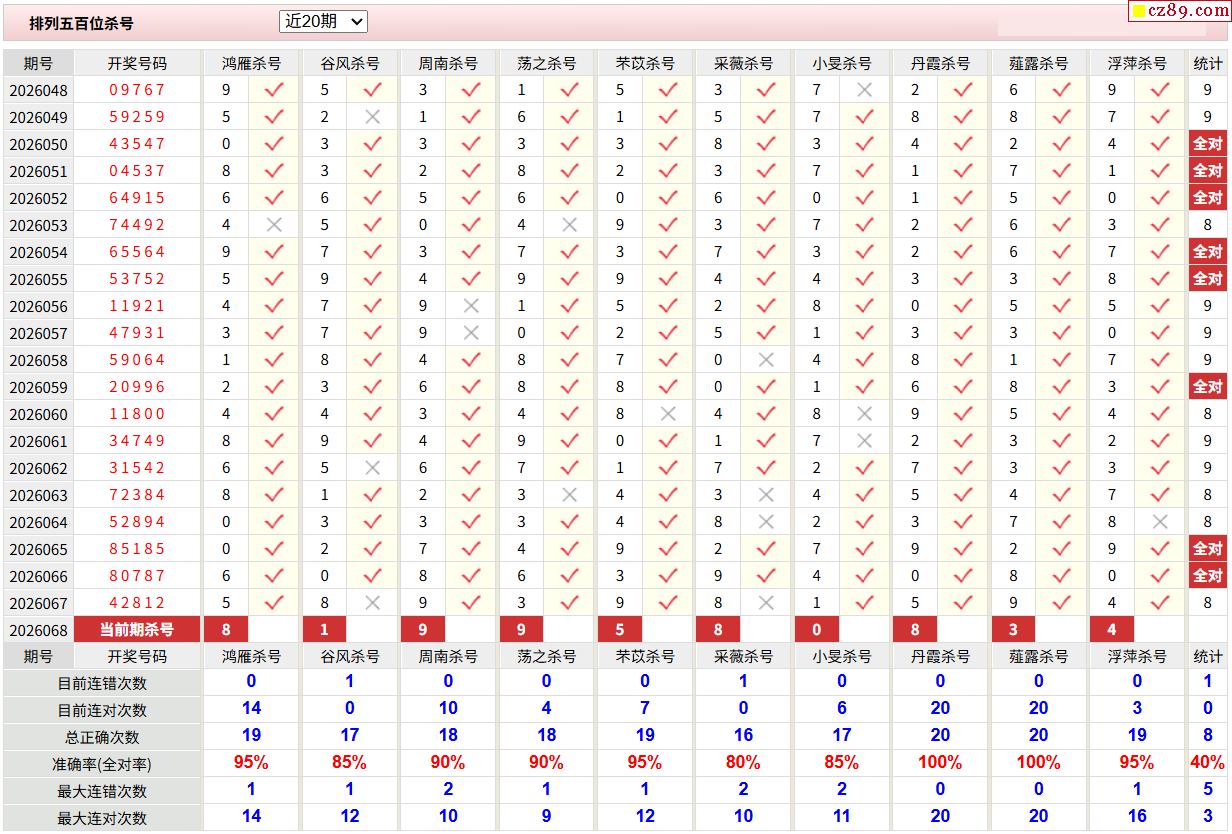
Task: Click the 排列五百位杀号 page title
Action: click(81, 23)
